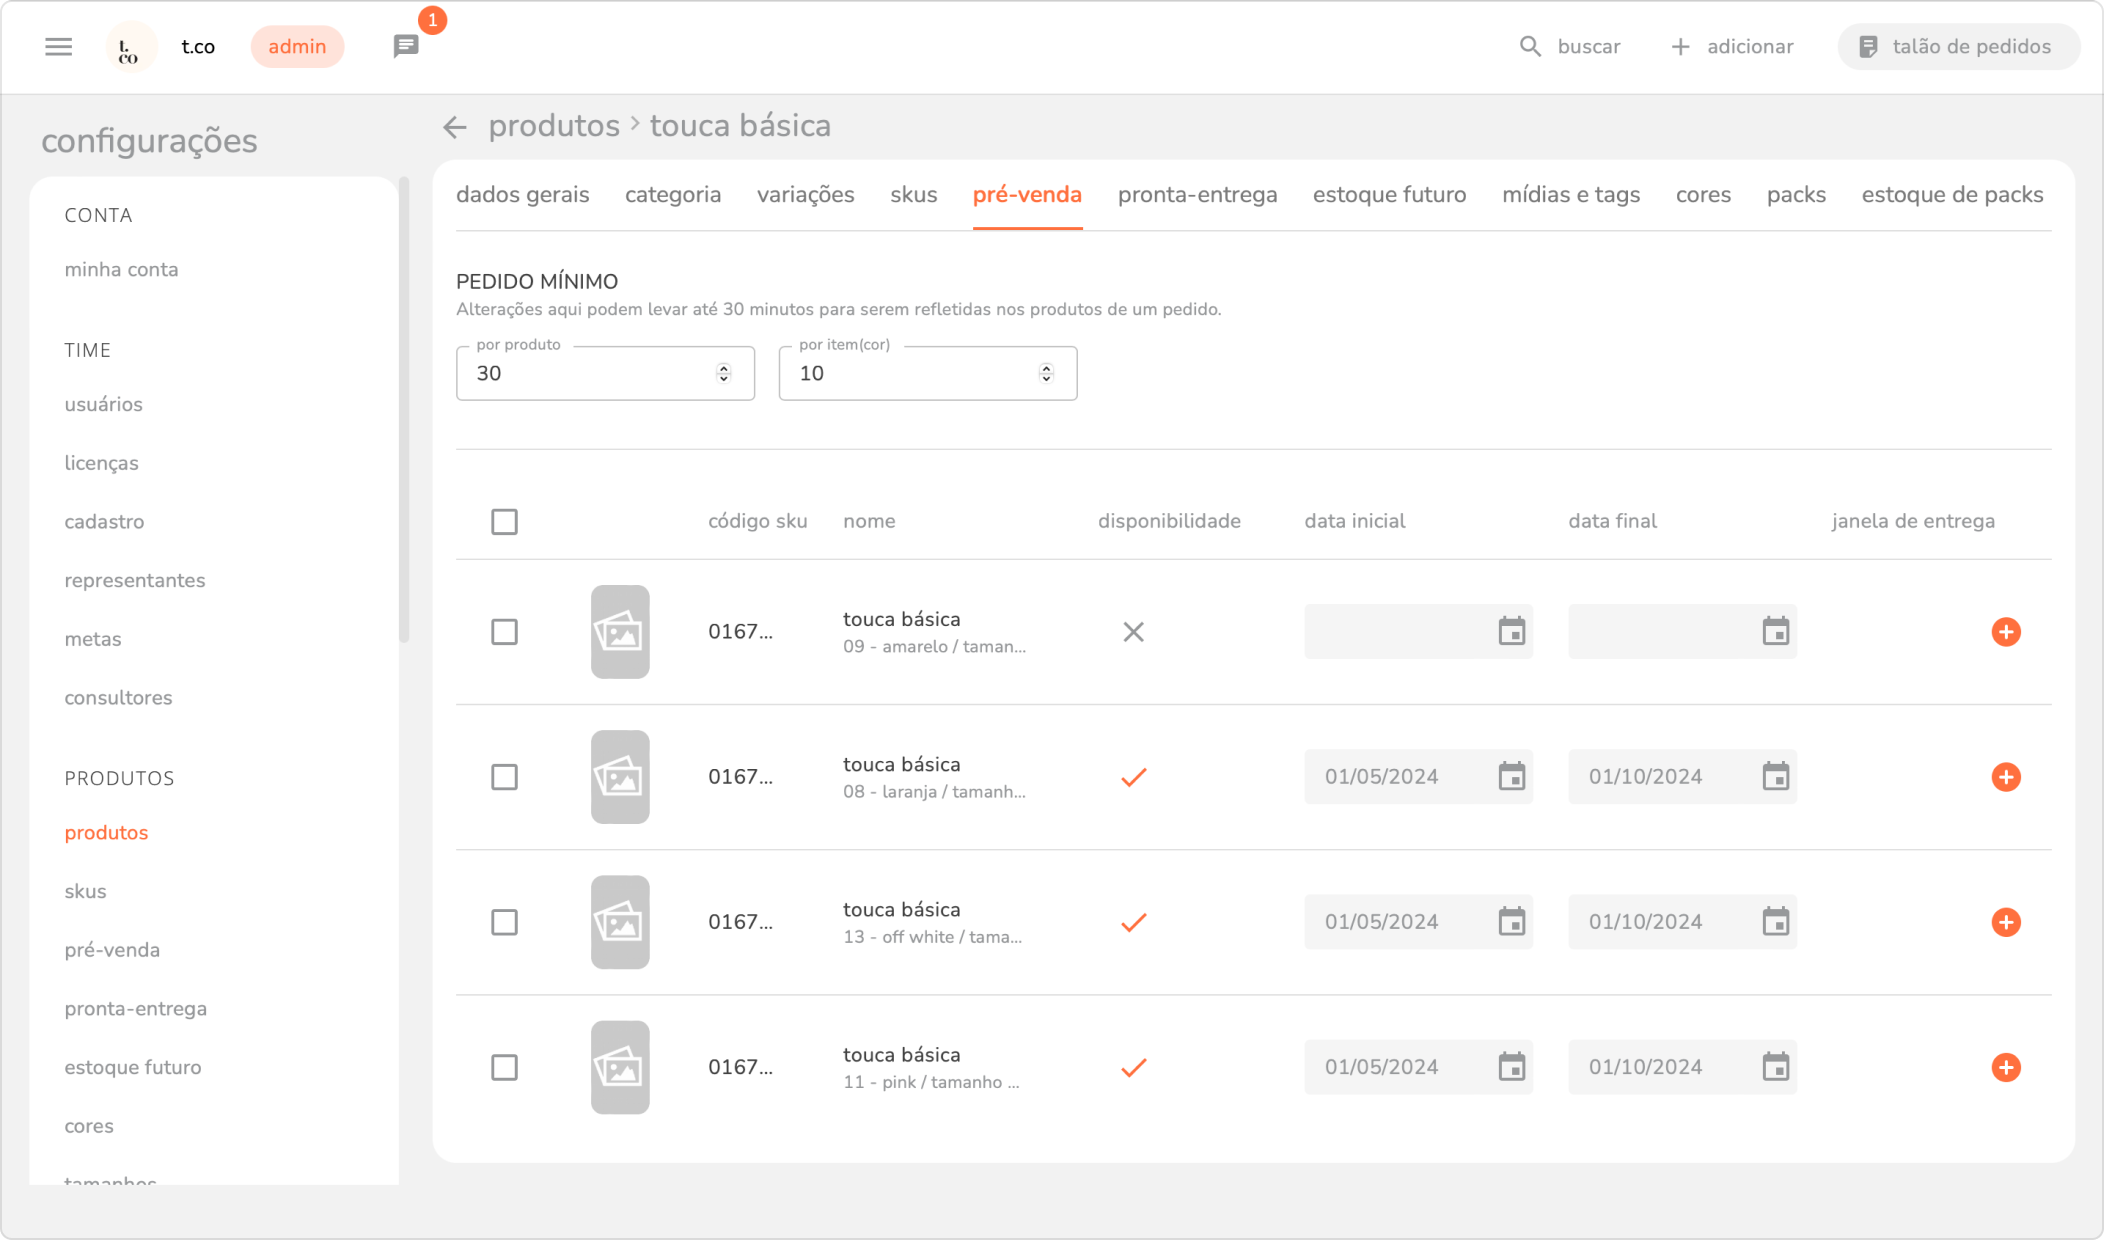Click the laranja row product thumbnail
The height and width of the screenshot is (1240, 2104).
620,777
